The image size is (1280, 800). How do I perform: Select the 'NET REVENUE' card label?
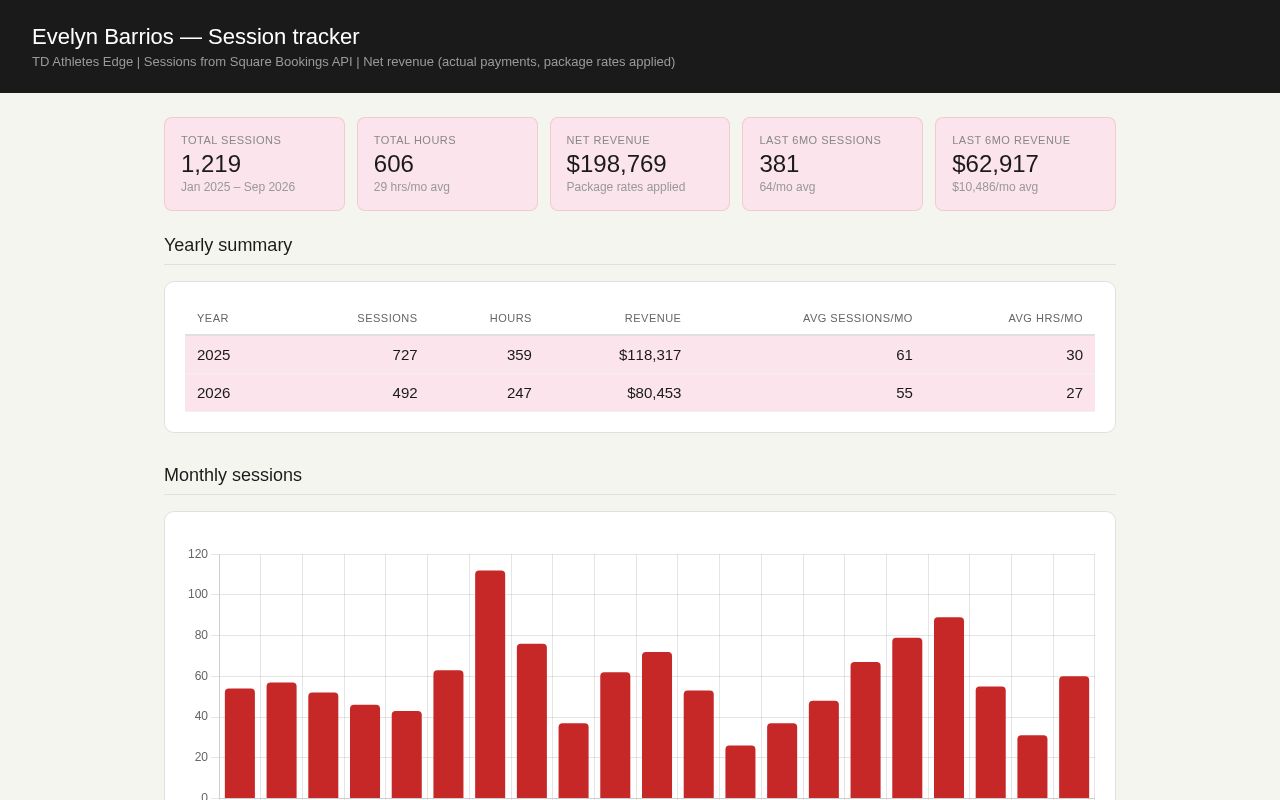pyautogui.click(x=608, y=140)
